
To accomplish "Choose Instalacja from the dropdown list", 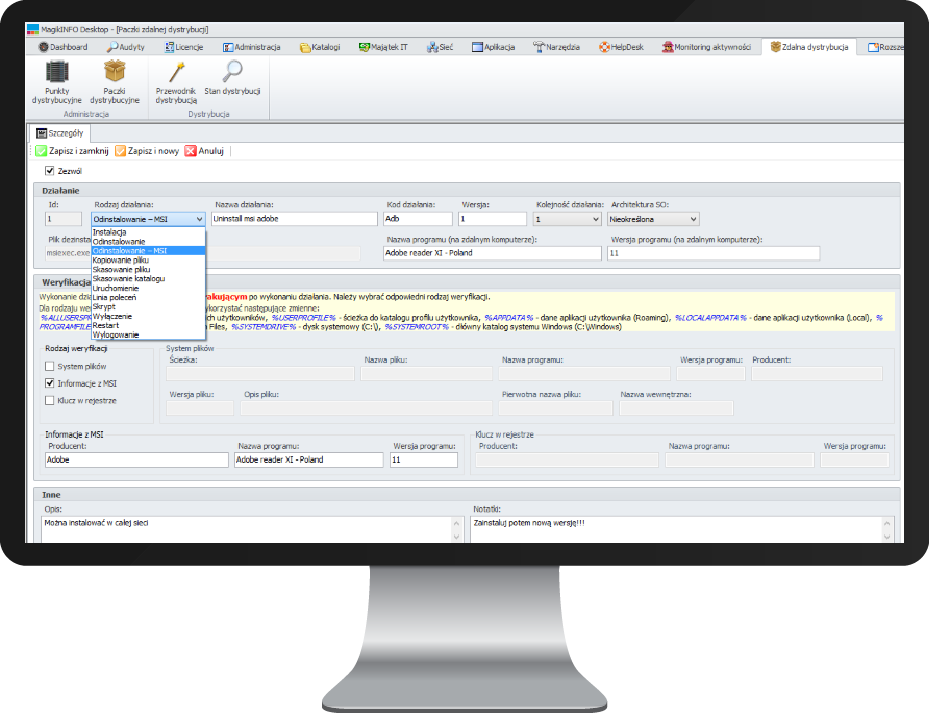I will (148, 232).
